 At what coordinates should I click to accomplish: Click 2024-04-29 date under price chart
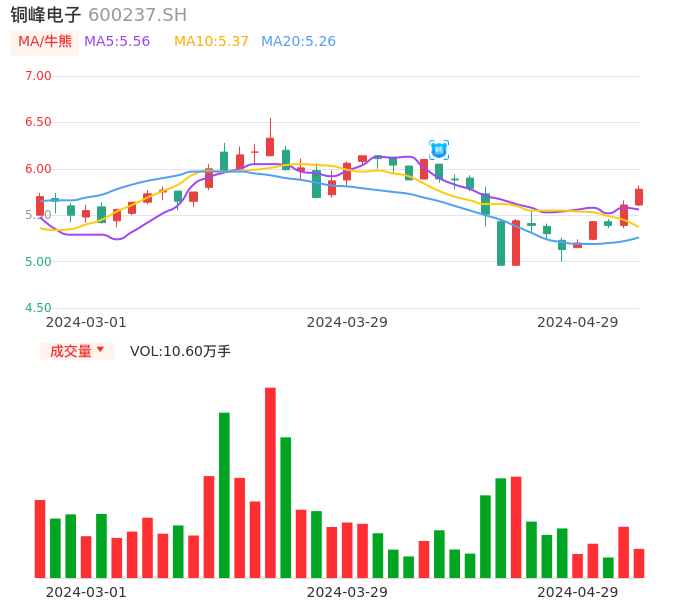click(578, 322)
